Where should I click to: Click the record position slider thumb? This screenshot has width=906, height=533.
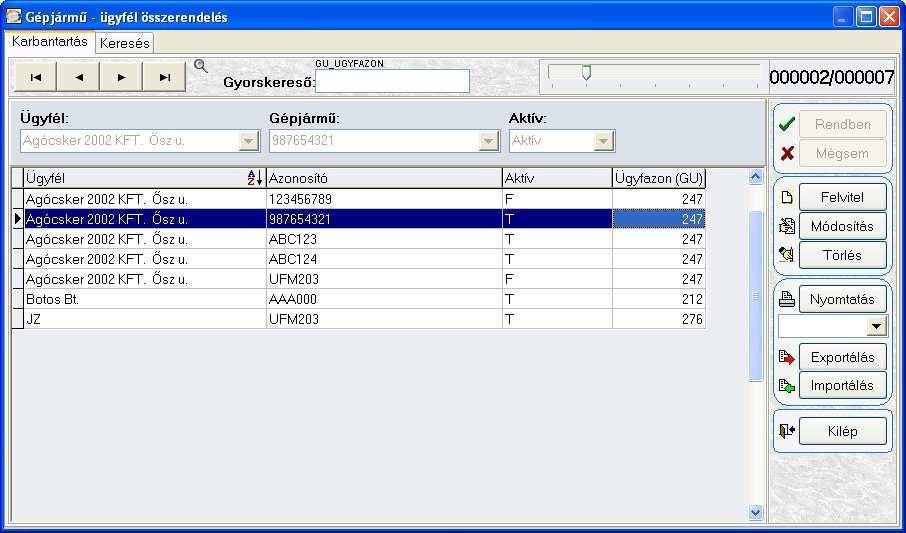click(586, 72)
